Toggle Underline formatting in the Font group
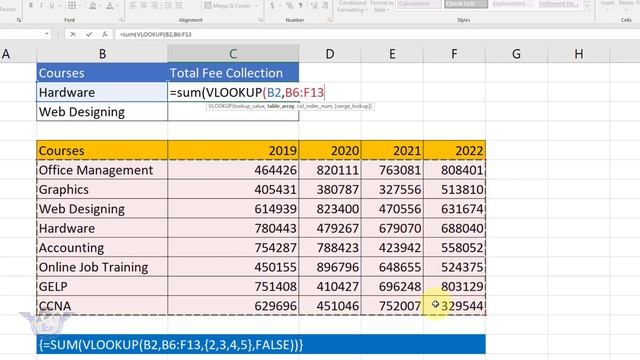The height and width of the screenshot is (360, 640). point(51,5)
